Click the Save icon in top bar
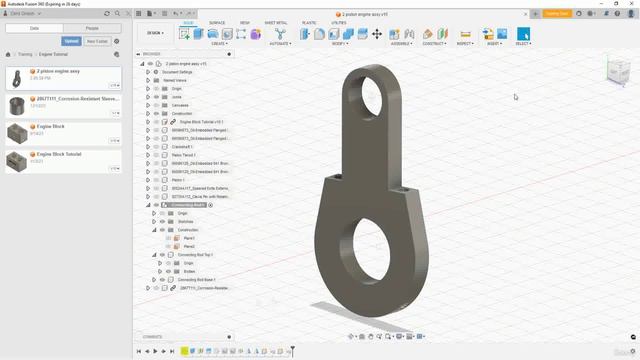Viewport: 640px width, 360px height. [164, 13]
